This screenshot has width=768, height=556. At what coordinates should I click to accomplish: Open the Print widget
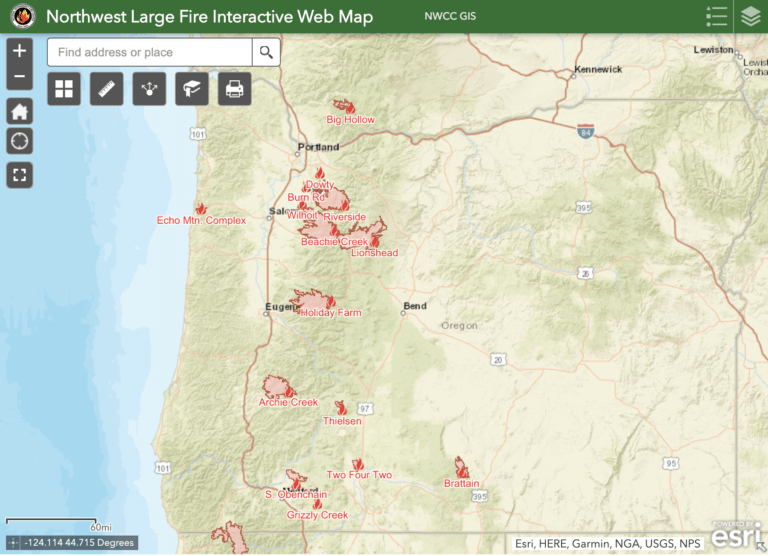(234, 89)
